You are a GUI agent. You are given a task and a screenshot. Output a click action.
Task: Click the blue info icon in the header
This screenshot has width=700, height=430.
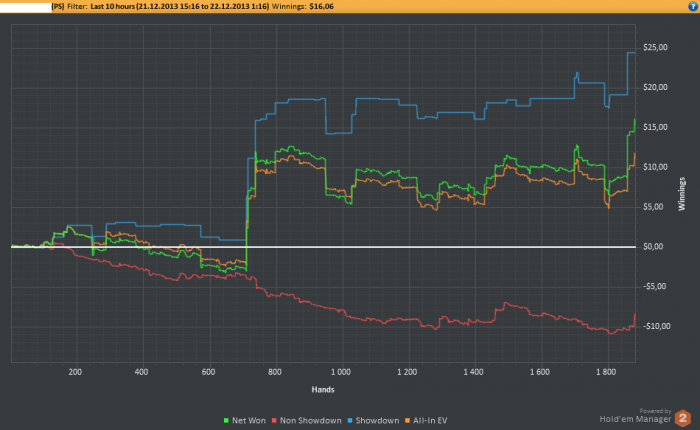click(693, 6)
